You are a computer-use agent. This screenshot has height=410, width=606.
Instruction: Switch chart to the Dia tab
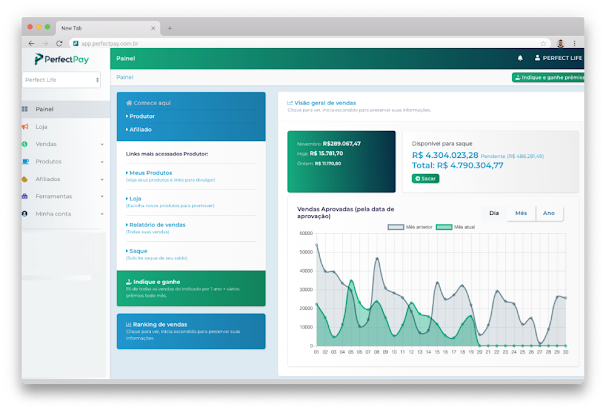coord(494,213)
